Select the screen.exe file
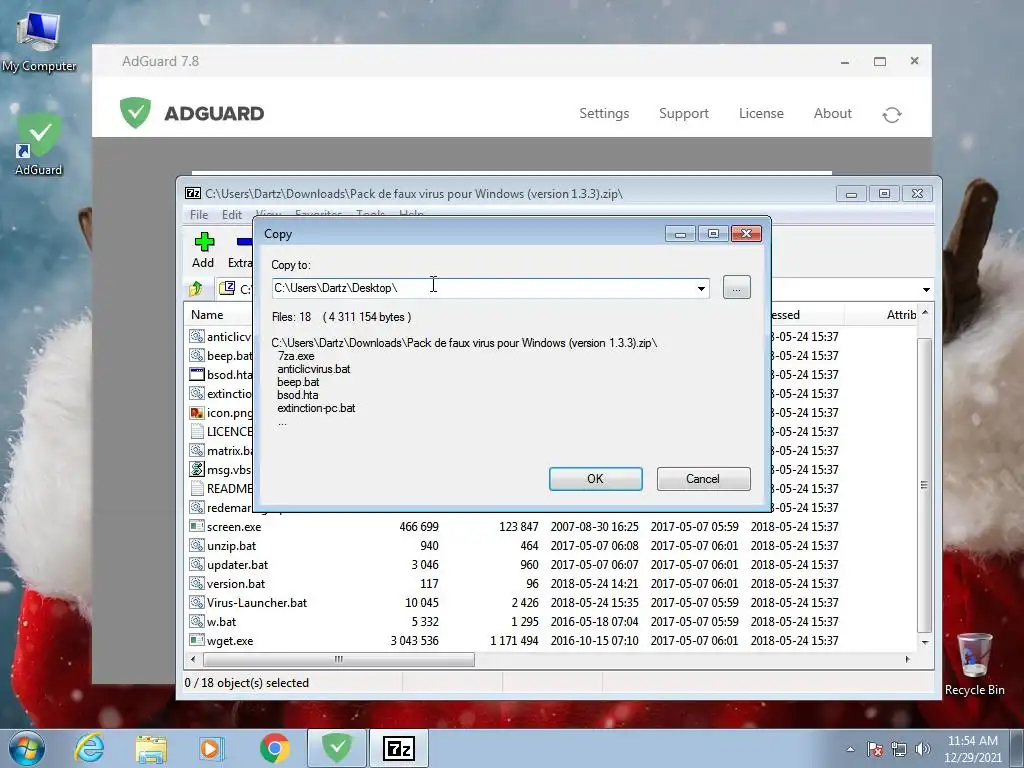1024x768 pixels. [234, 527]
